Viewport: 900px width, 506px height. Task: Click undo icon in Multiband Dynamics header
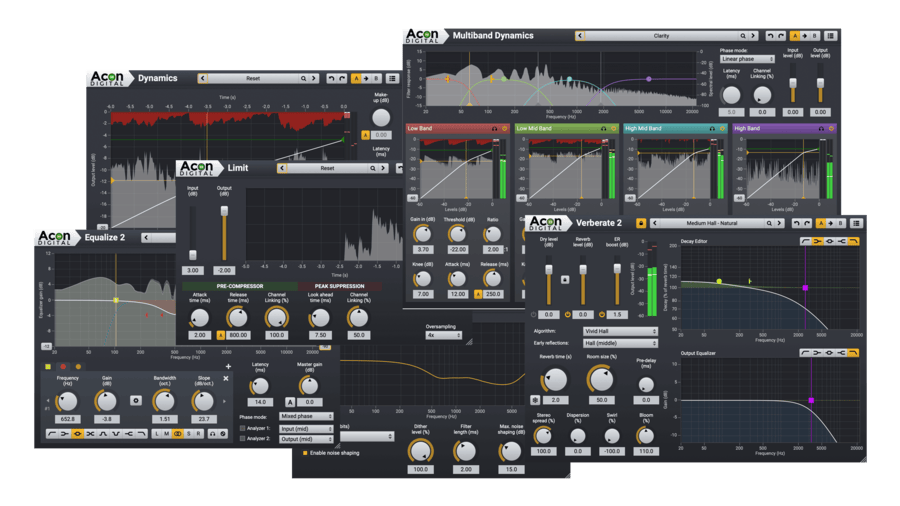tap(770, 36)
